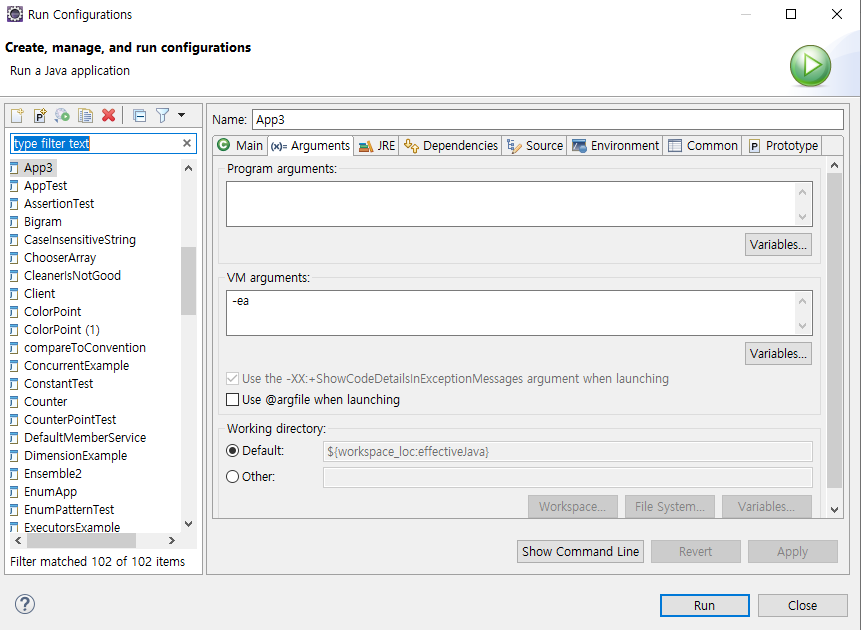This screenshot has width=861, height=630.
Task: Click the Export launch configuration icon
Action: (x=62, y=115)
